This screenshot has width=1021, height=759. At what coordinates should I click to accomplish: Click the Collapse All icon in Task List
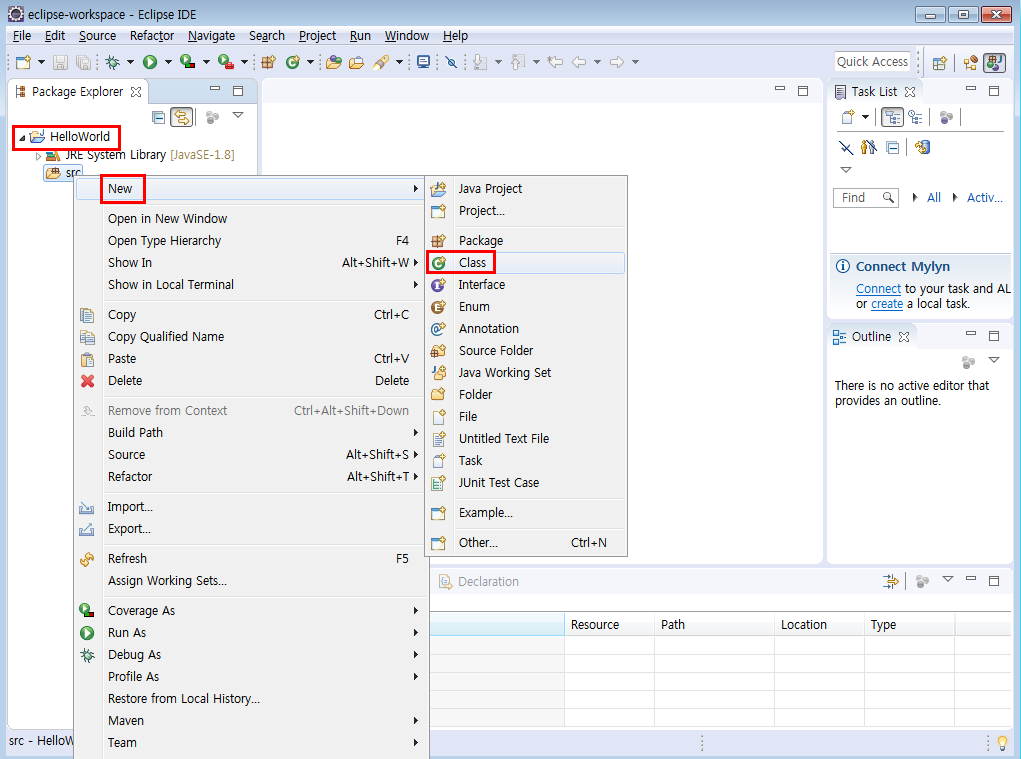[x=893, y=148]
